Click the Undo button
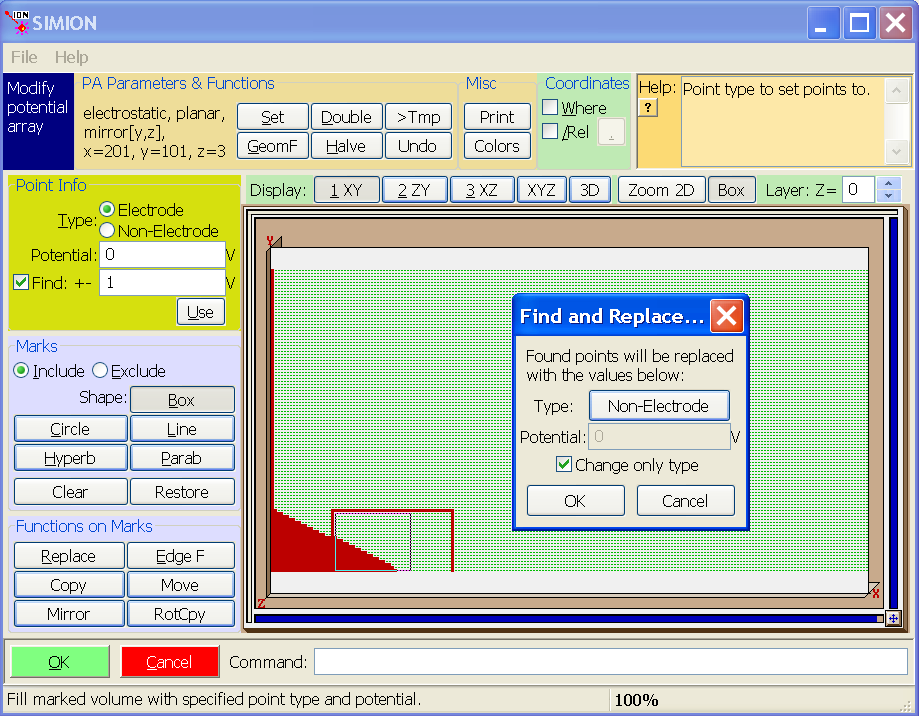919x716 pixels. (418, 145)
